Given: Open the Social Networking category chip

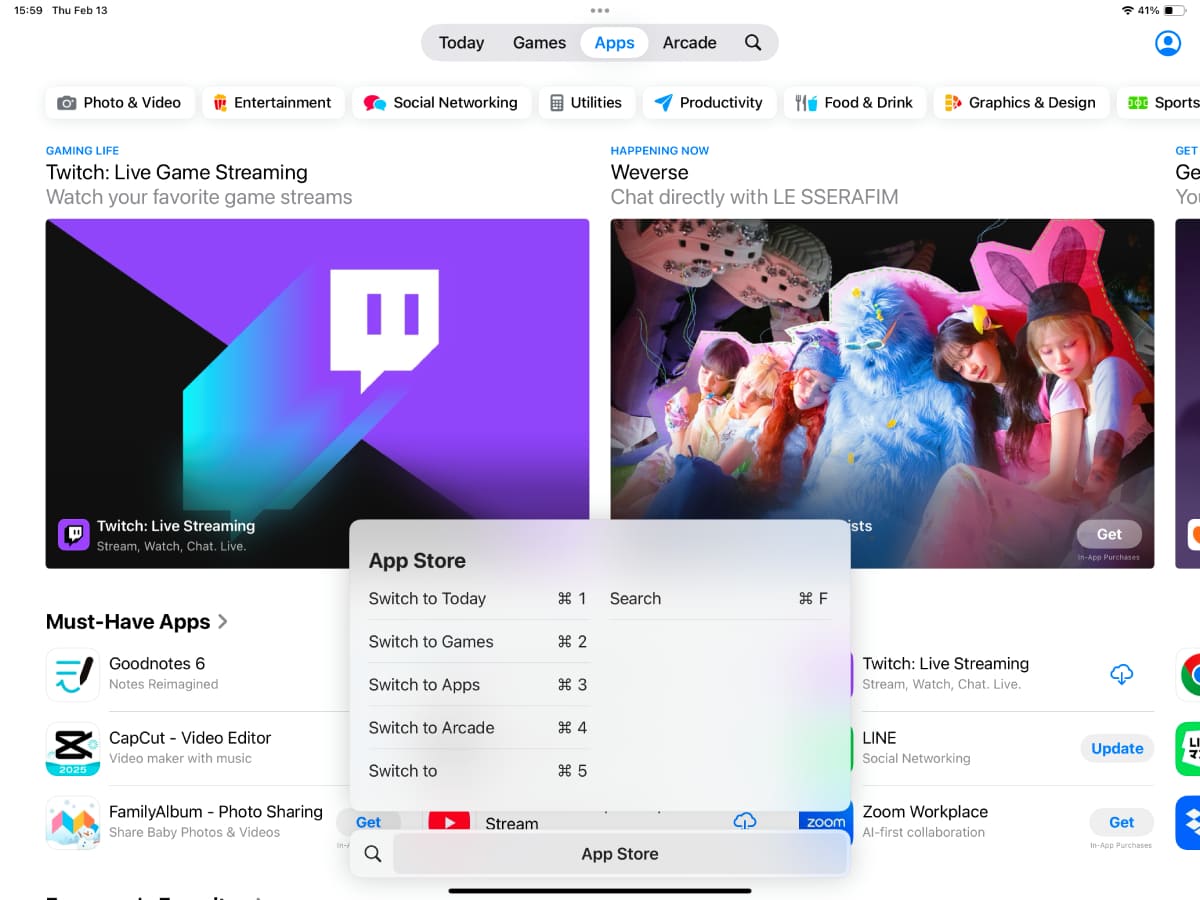Looking at the screenshot, I should pyautogui.click(x=441, y=102).
